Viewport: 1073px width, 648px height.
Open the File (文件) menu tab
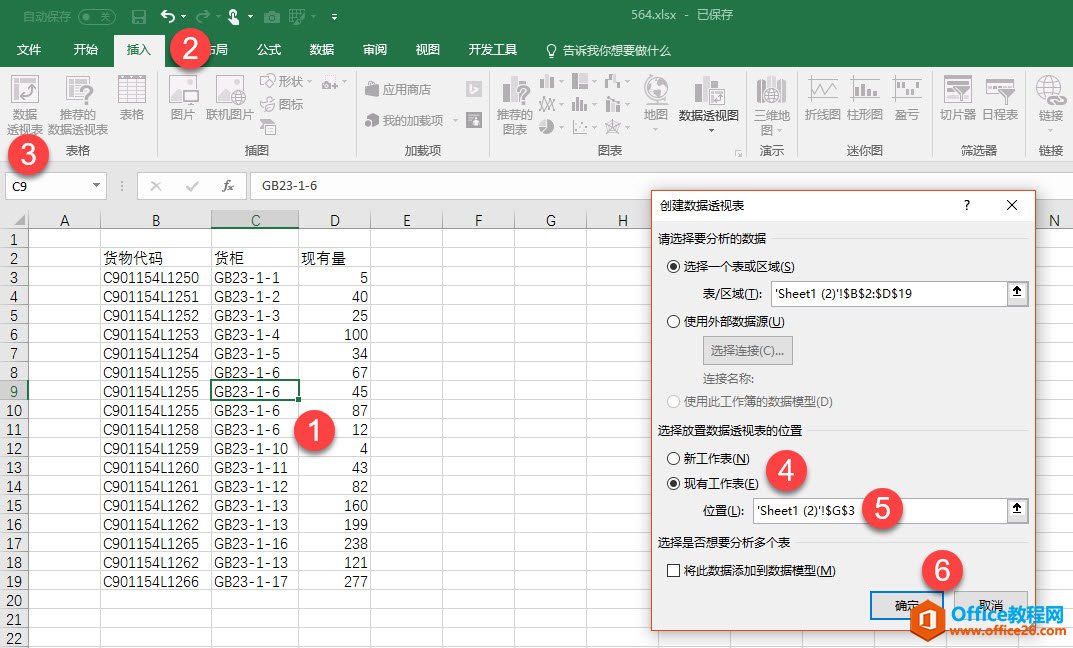(x=29, y=50)
